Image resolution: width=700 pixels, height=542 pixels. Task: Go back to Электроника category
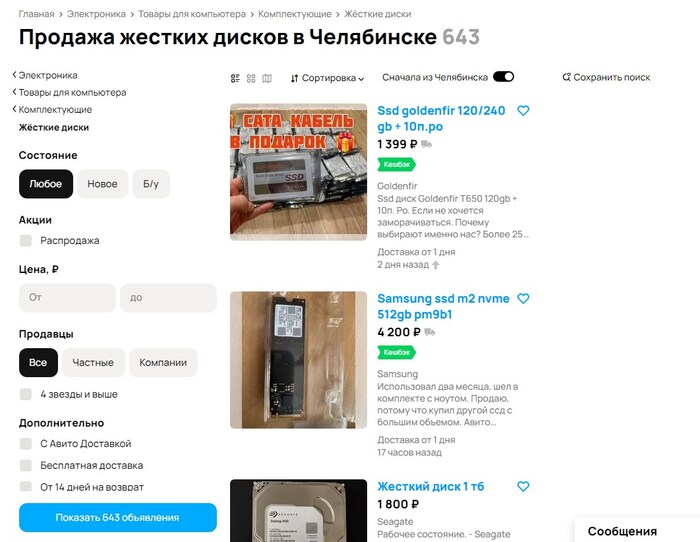(x=46, y=75)
